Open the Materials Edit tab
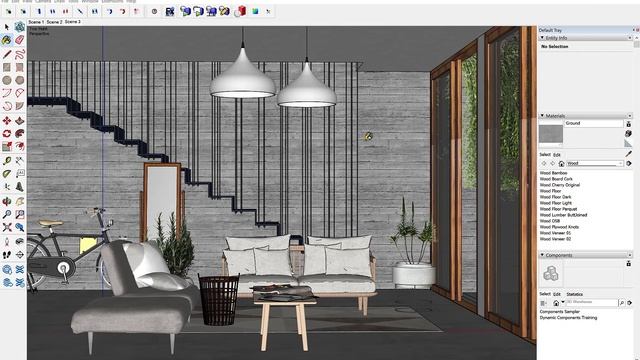 (x=556, y=155)
